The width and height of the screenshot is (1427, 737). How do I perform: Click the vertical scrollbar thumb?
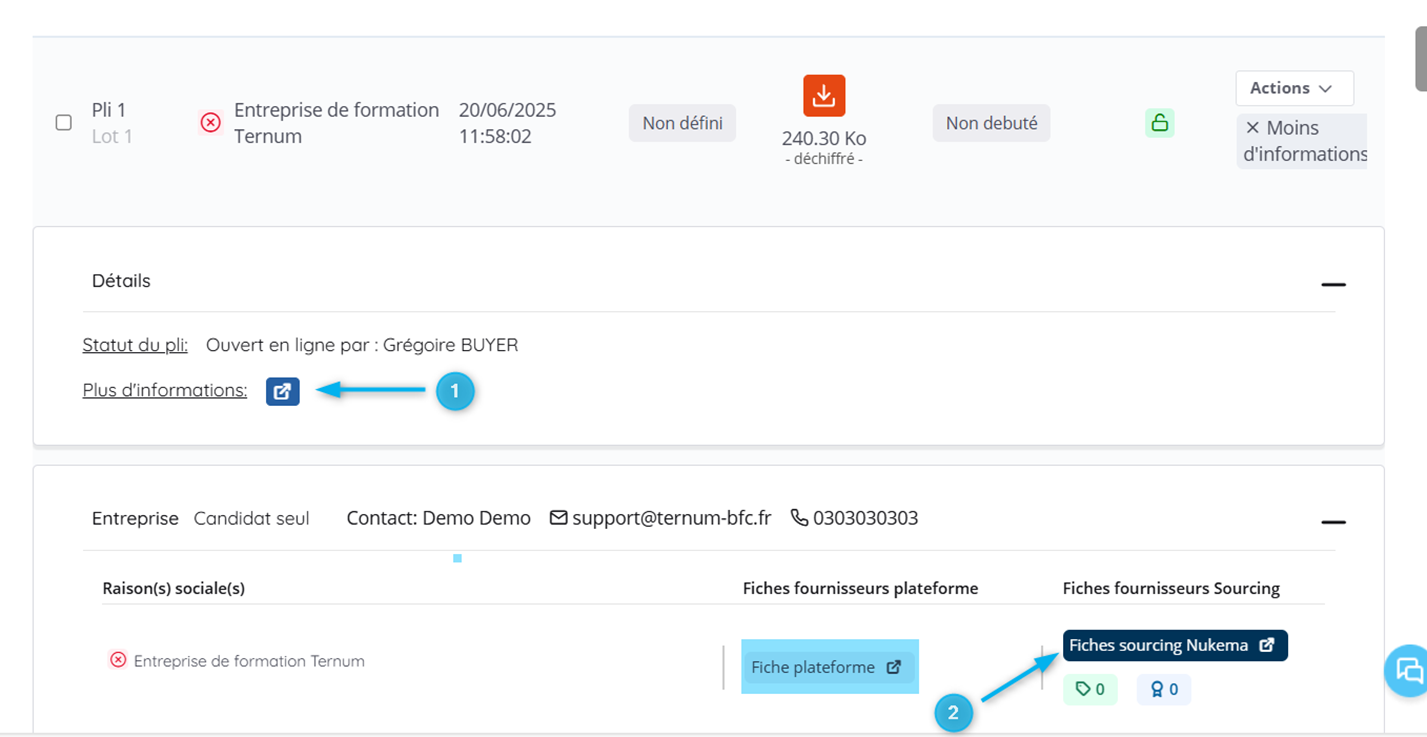(1420, 58)
